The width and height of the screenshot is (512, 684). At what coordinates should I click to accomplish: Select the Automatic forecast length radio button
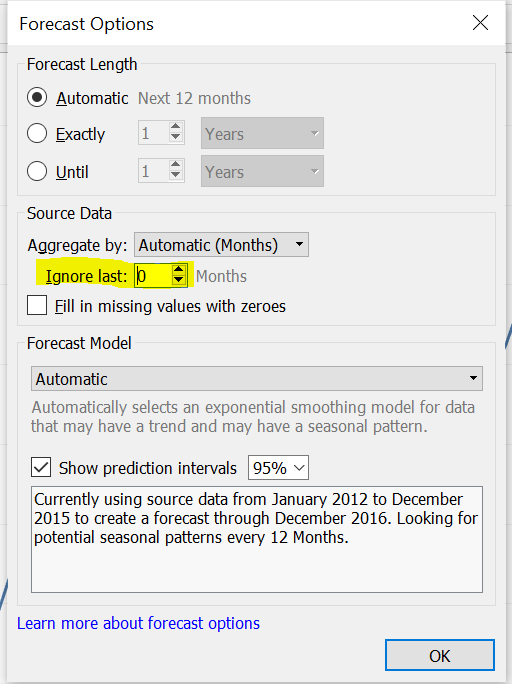(37, 98)
